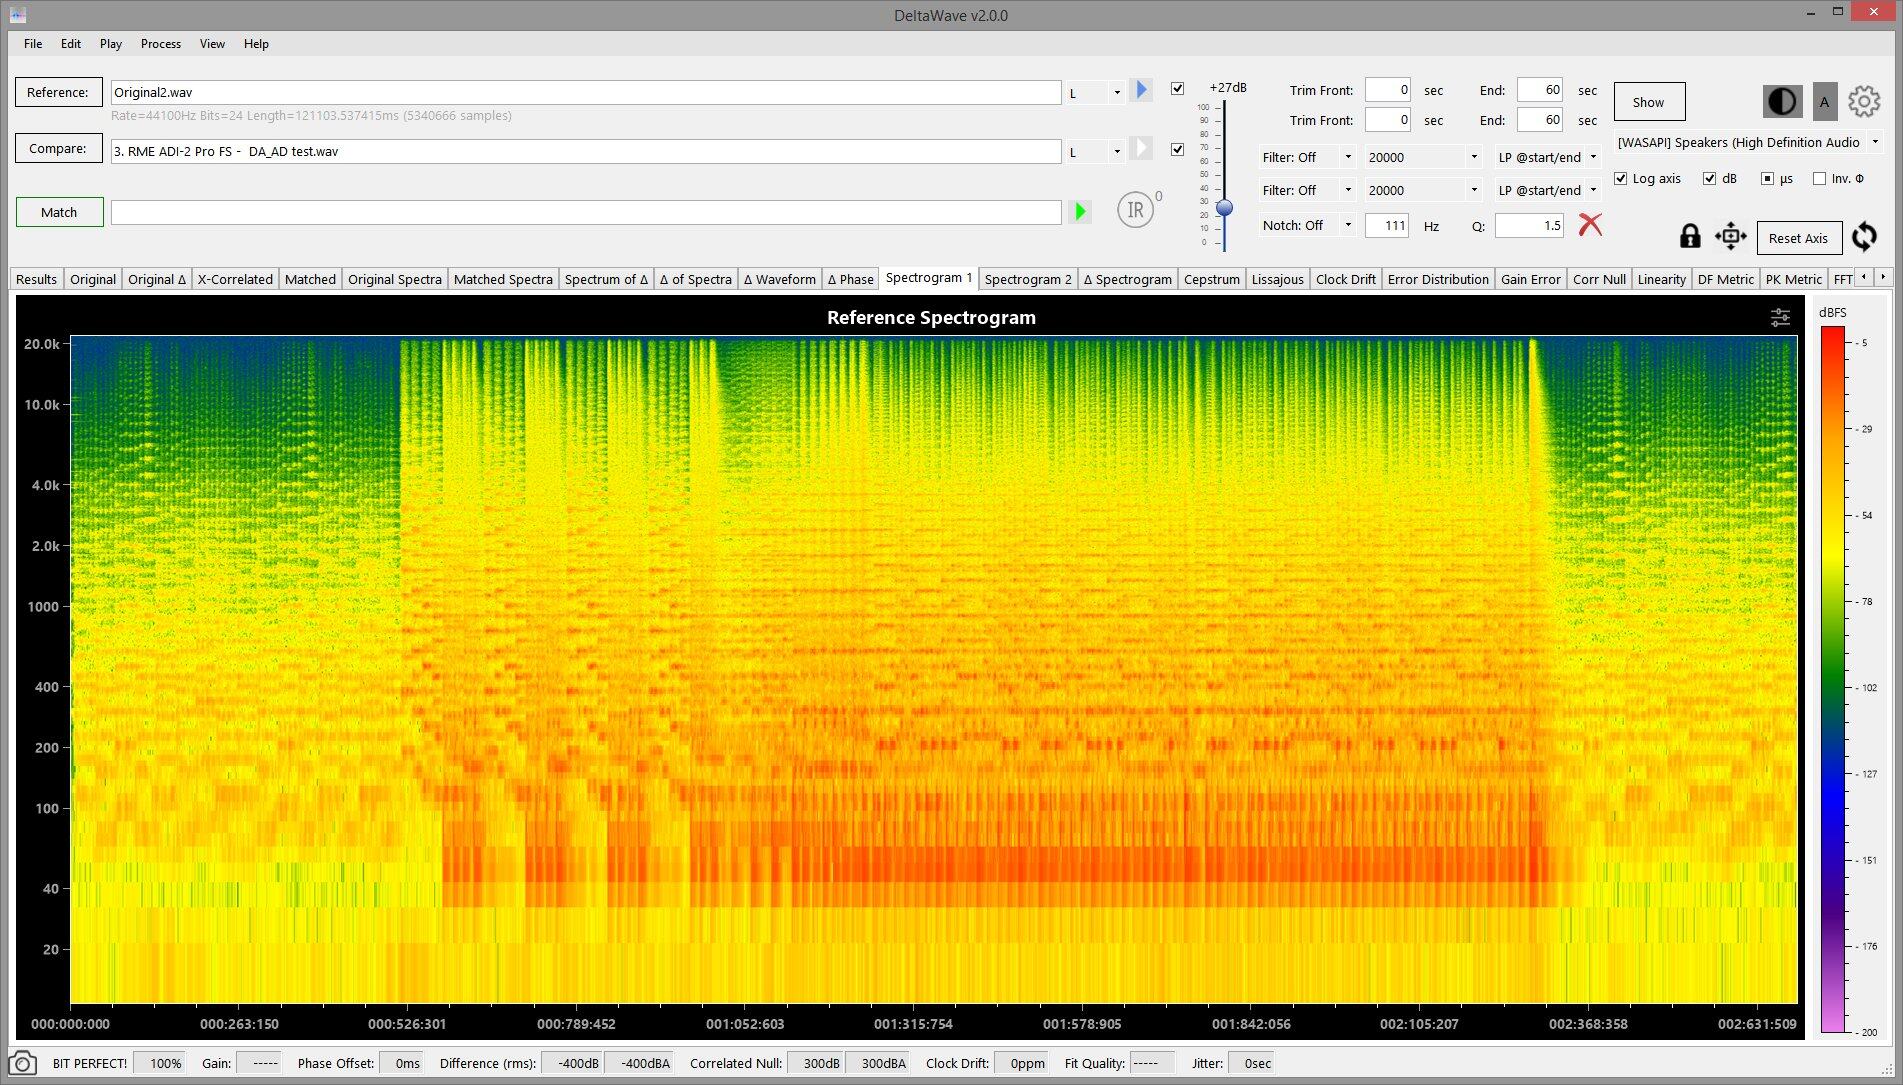Switch to the Results tab
The width and height of the screenshot is (1903, 1085).
[37, 279]
